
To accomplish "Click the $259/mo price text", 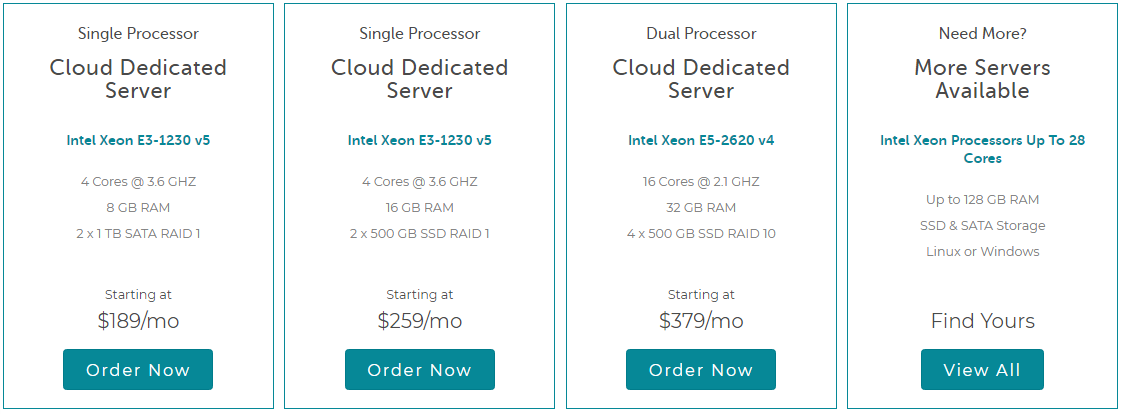I will point(419,321).
